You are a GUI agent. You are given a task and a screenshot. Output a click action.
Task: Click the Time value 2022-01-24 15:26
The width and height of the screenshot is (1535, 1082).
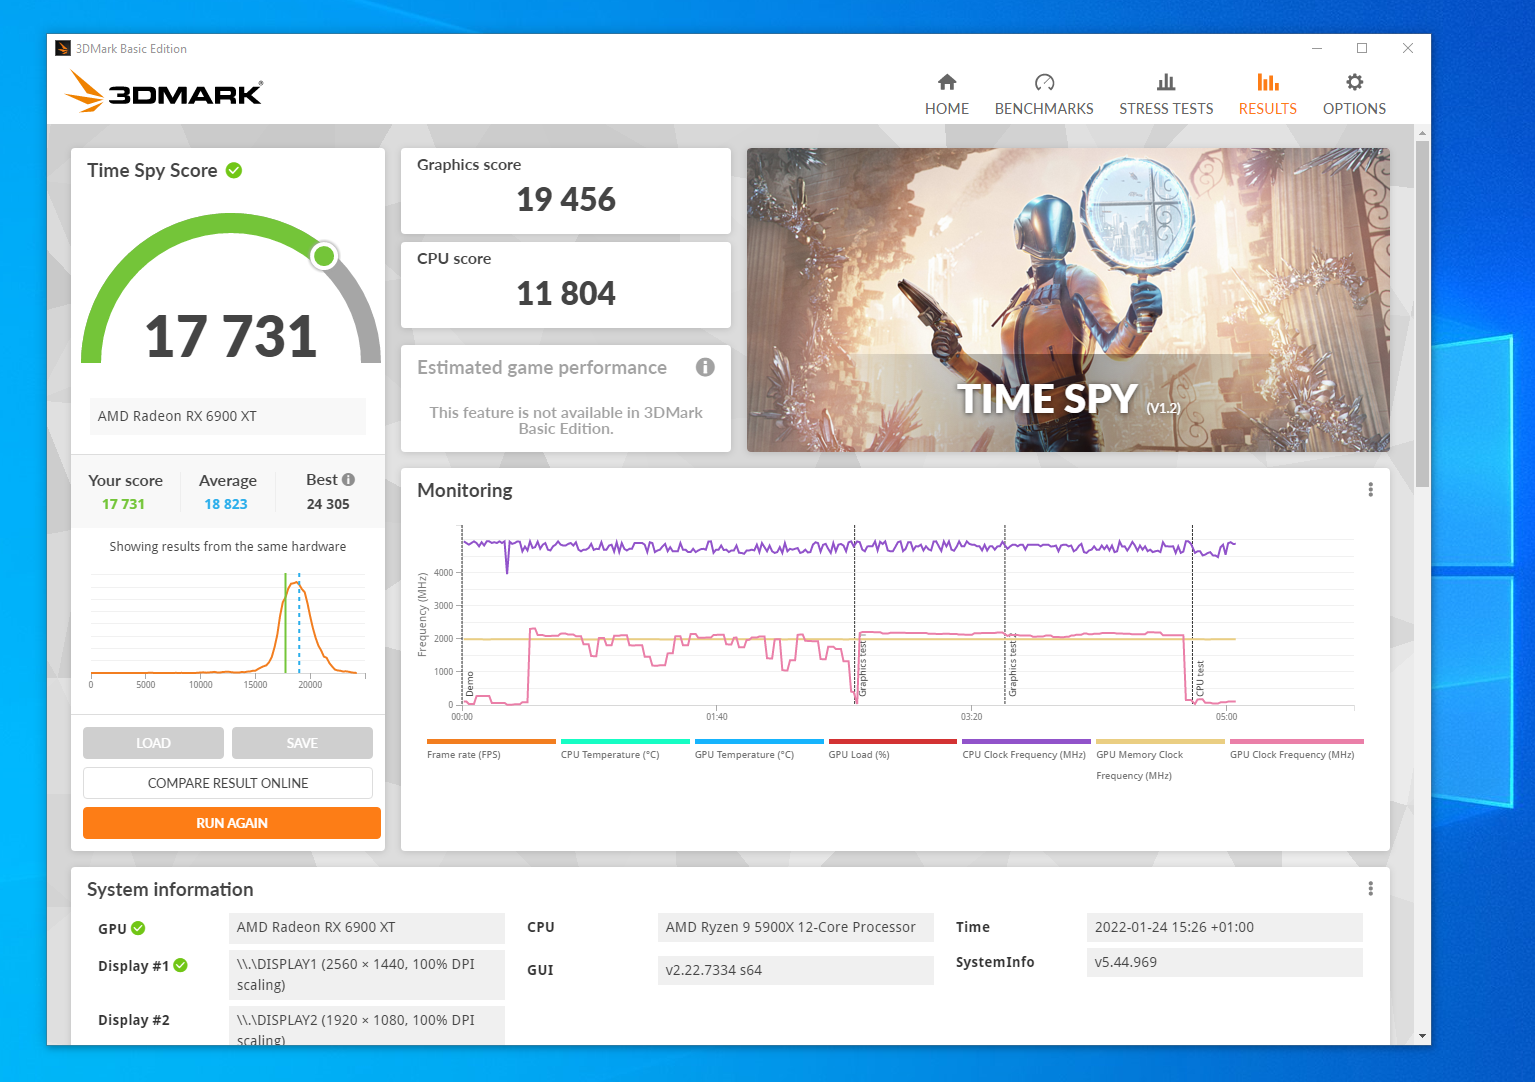tap(1224, 927)
